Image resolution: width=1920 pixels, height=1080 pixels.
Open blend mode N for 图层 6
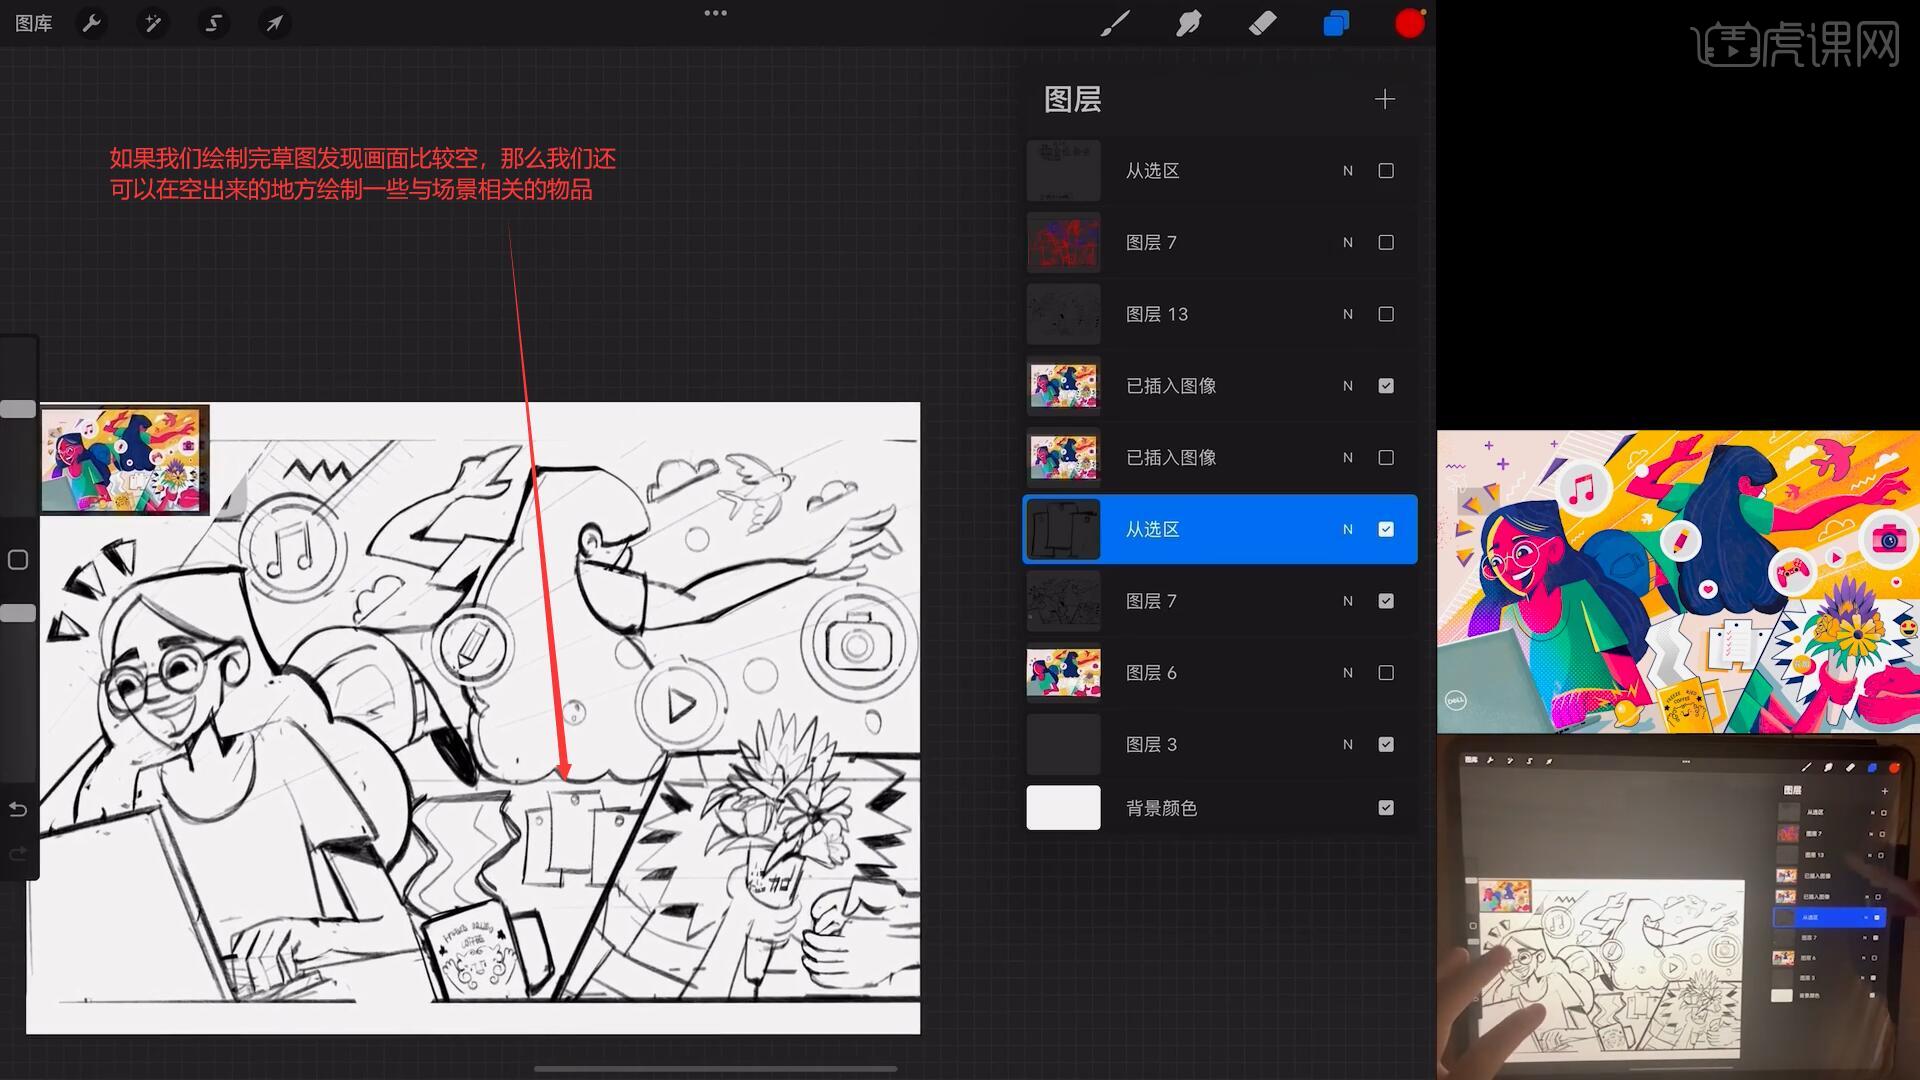coord(1348,673)
